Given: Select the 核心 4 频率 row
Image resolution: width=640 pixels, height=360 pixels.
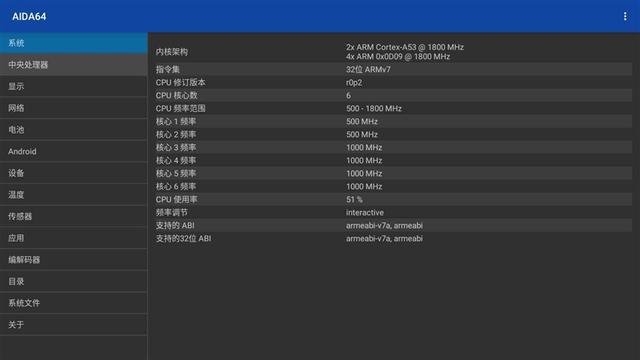Looking at the screenshot, I should tap(393, 160).
